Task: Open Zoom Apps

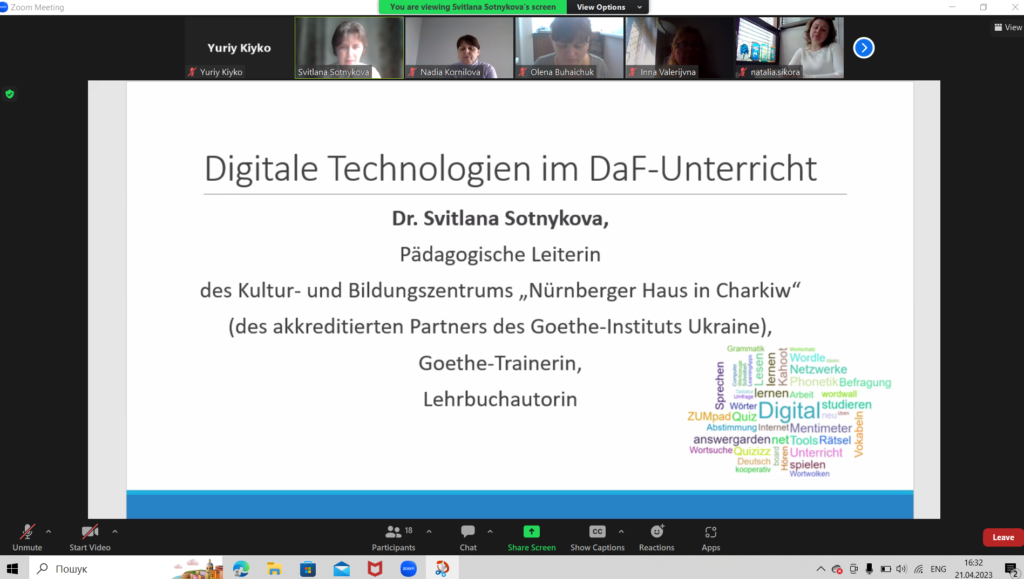Action: tap(711, 537)
